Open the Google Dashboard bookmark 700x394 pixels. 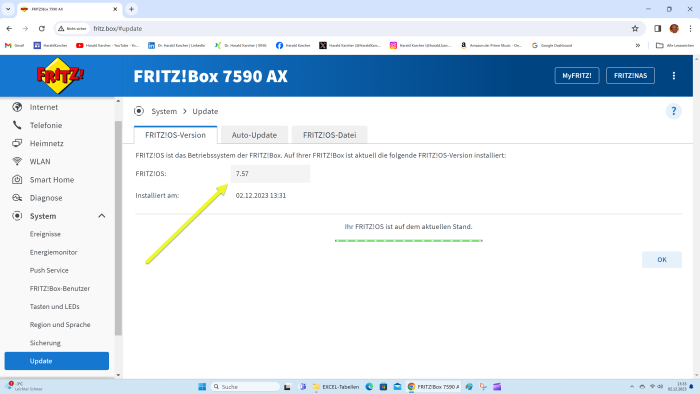[x=552, y=46]
